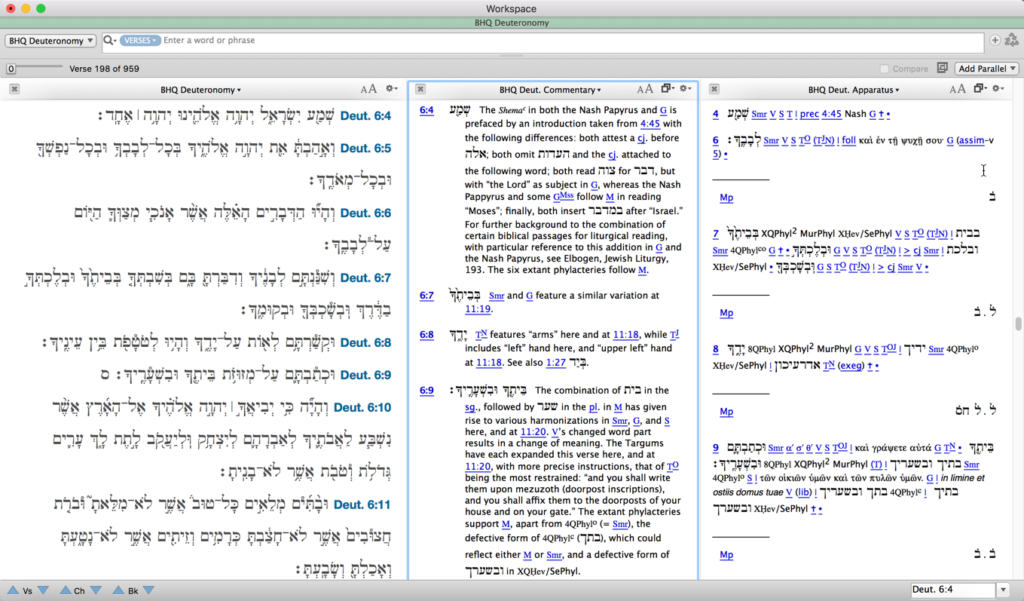Open the settings gear on the Apparatus panel
Screen dimensions: 1024x601
(996, 89)
